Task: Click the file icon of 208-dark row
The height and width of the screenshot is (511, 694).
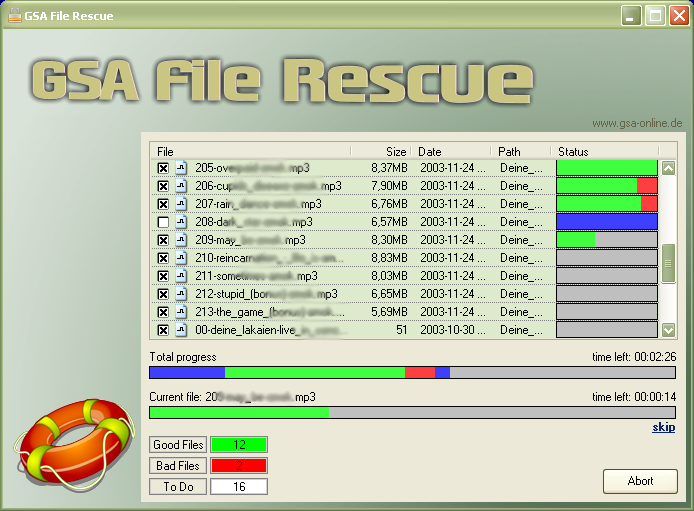Action: (x=181, y=222)
